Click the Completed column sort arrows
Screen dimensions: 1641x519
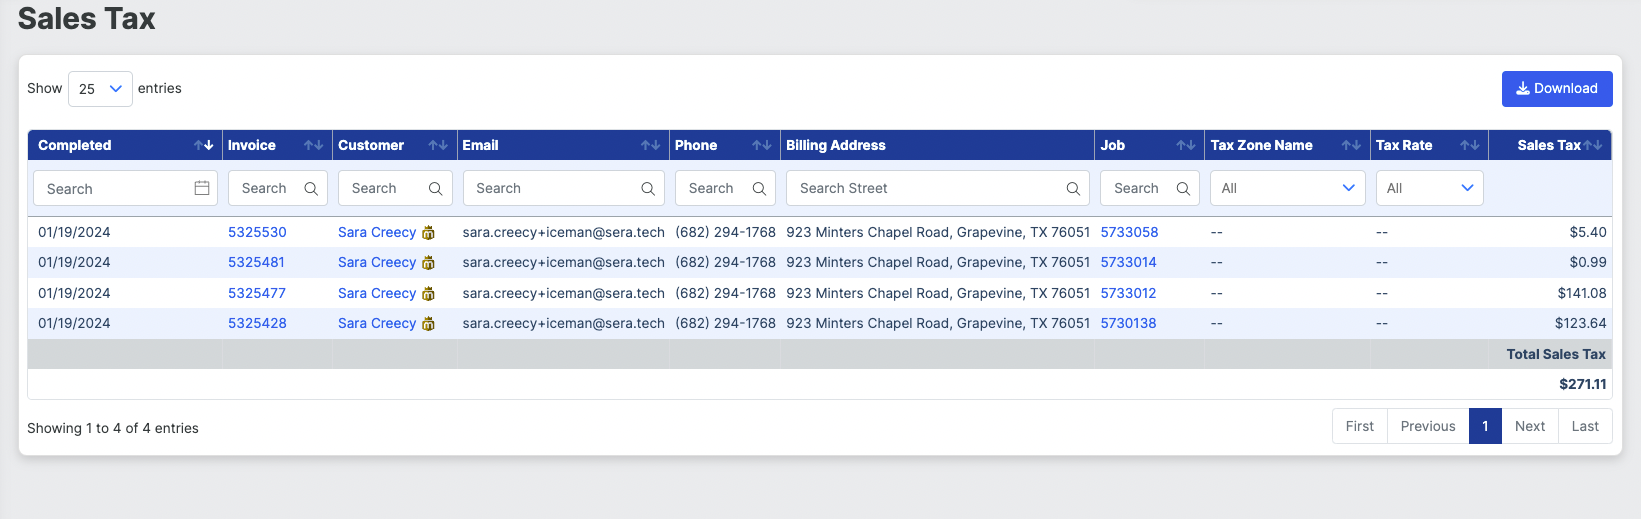(x=204, y=145)
